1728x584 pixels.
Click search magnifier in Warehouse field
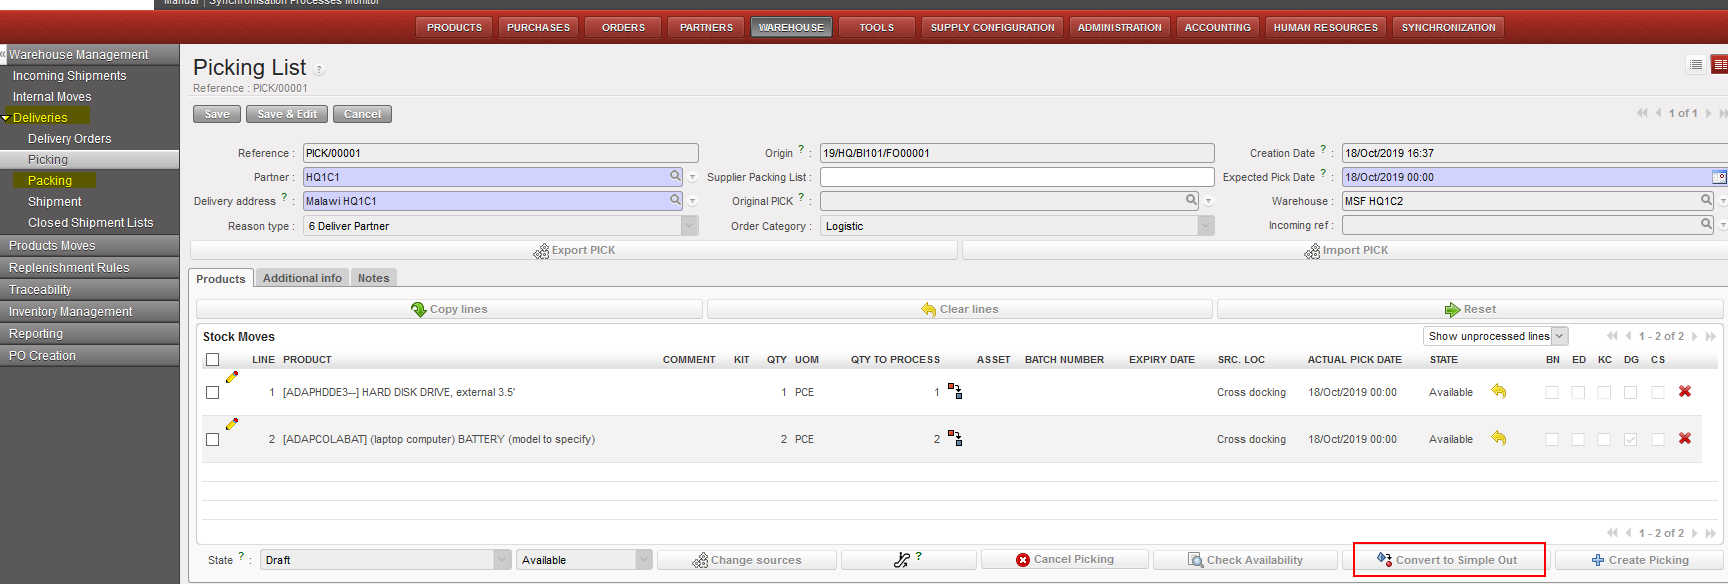pos(1707,200)
